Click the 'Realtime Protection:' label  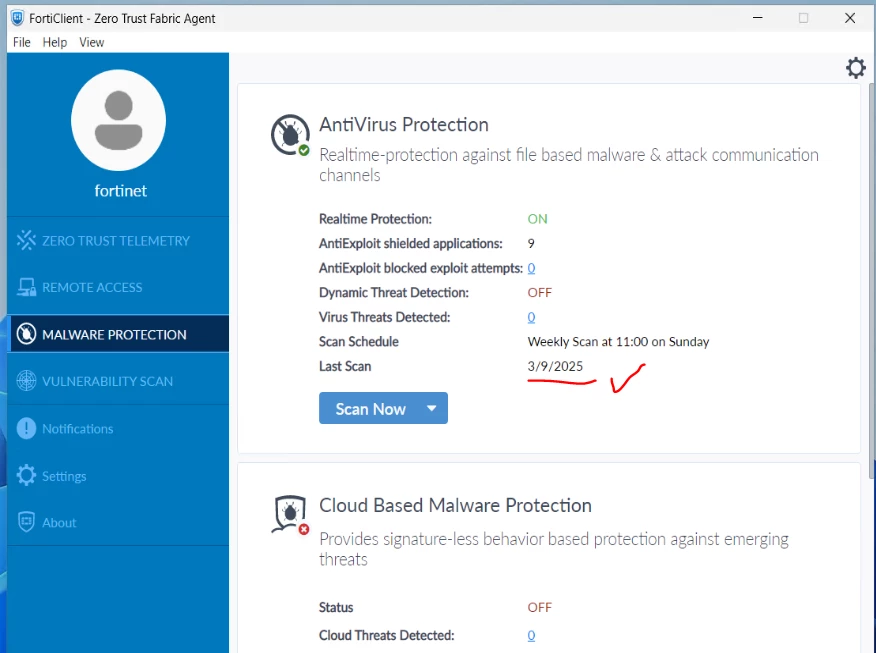(375, 219)
